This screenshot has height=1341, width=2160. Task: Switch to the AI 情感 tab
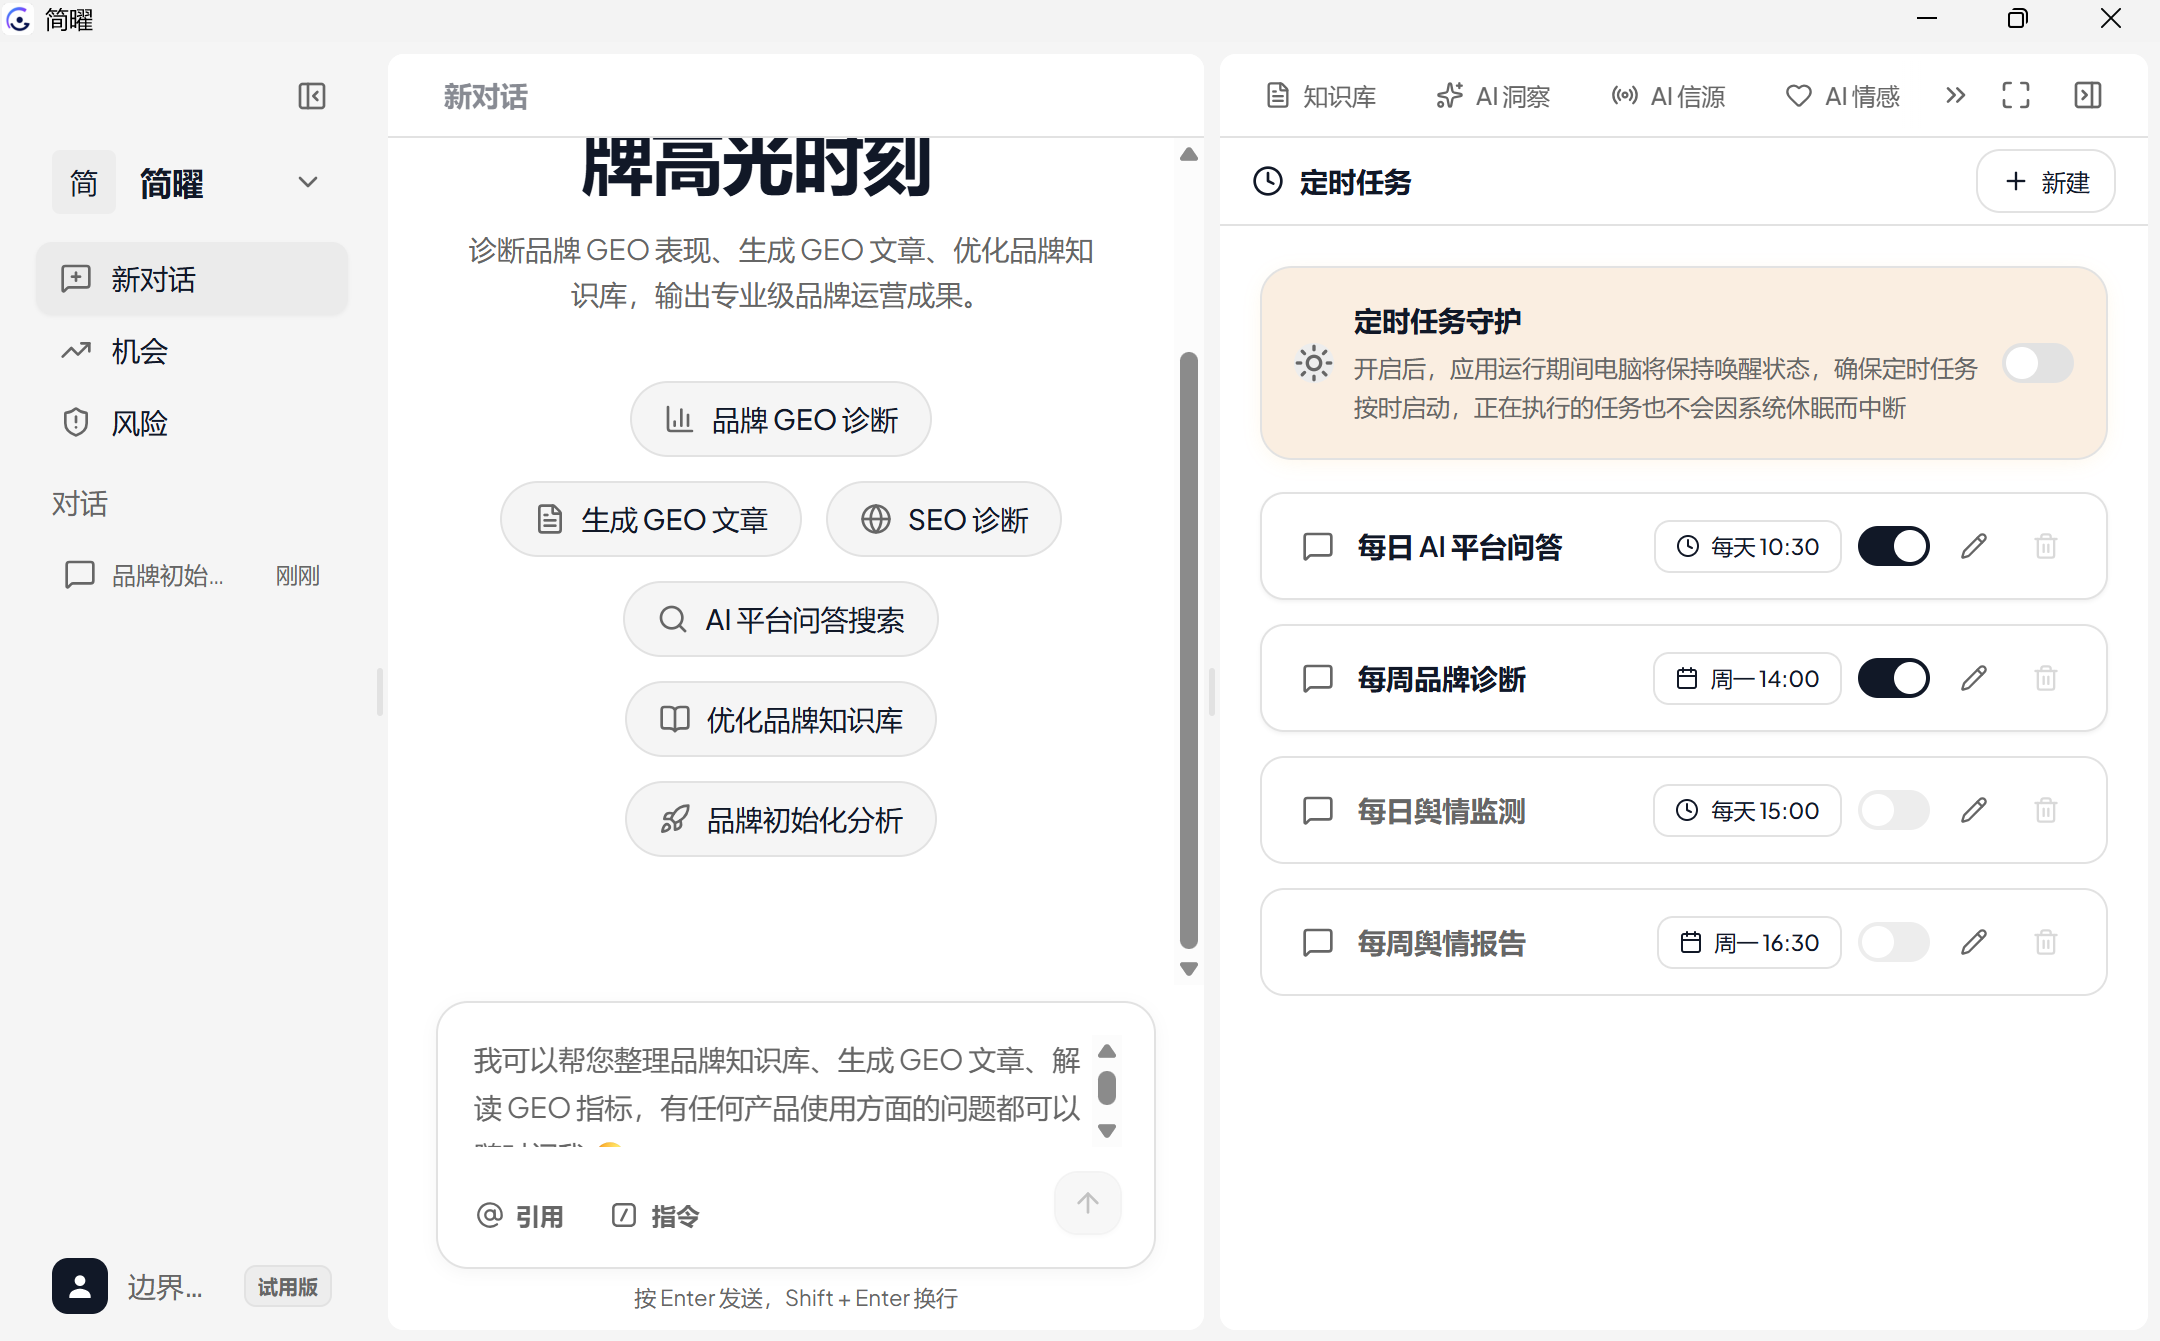tap(1842, 96)
